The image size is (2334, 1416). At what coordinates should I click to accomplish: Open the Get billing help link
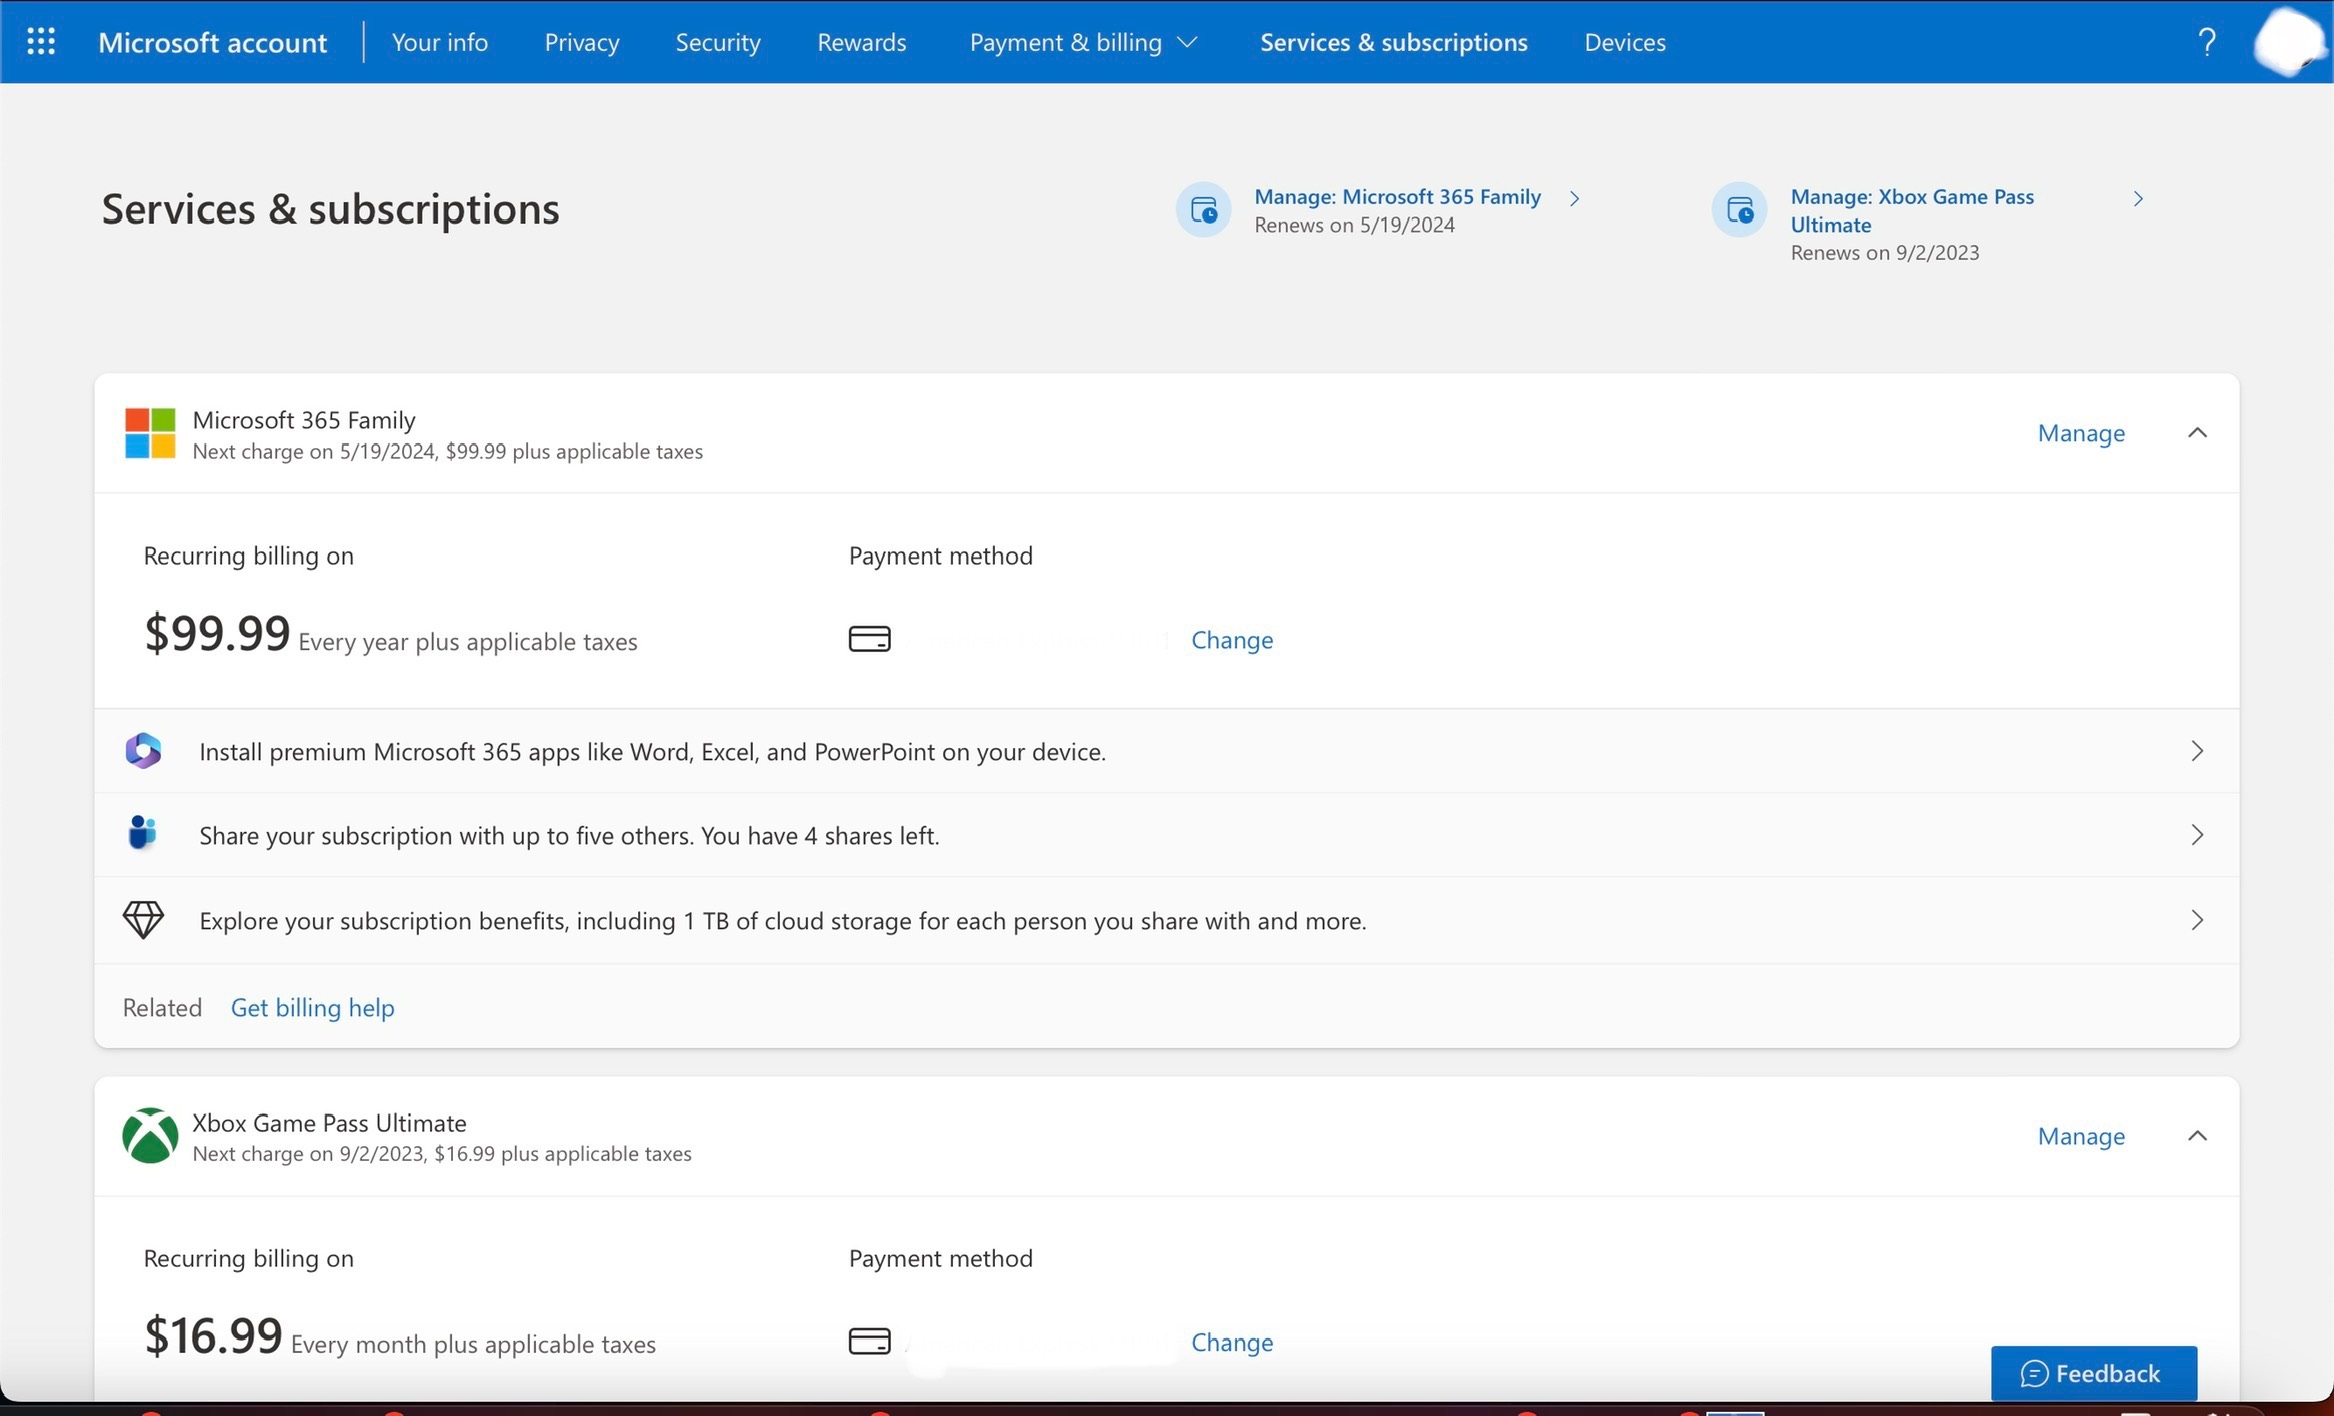pyautogui.click(x=313, y=1007)
